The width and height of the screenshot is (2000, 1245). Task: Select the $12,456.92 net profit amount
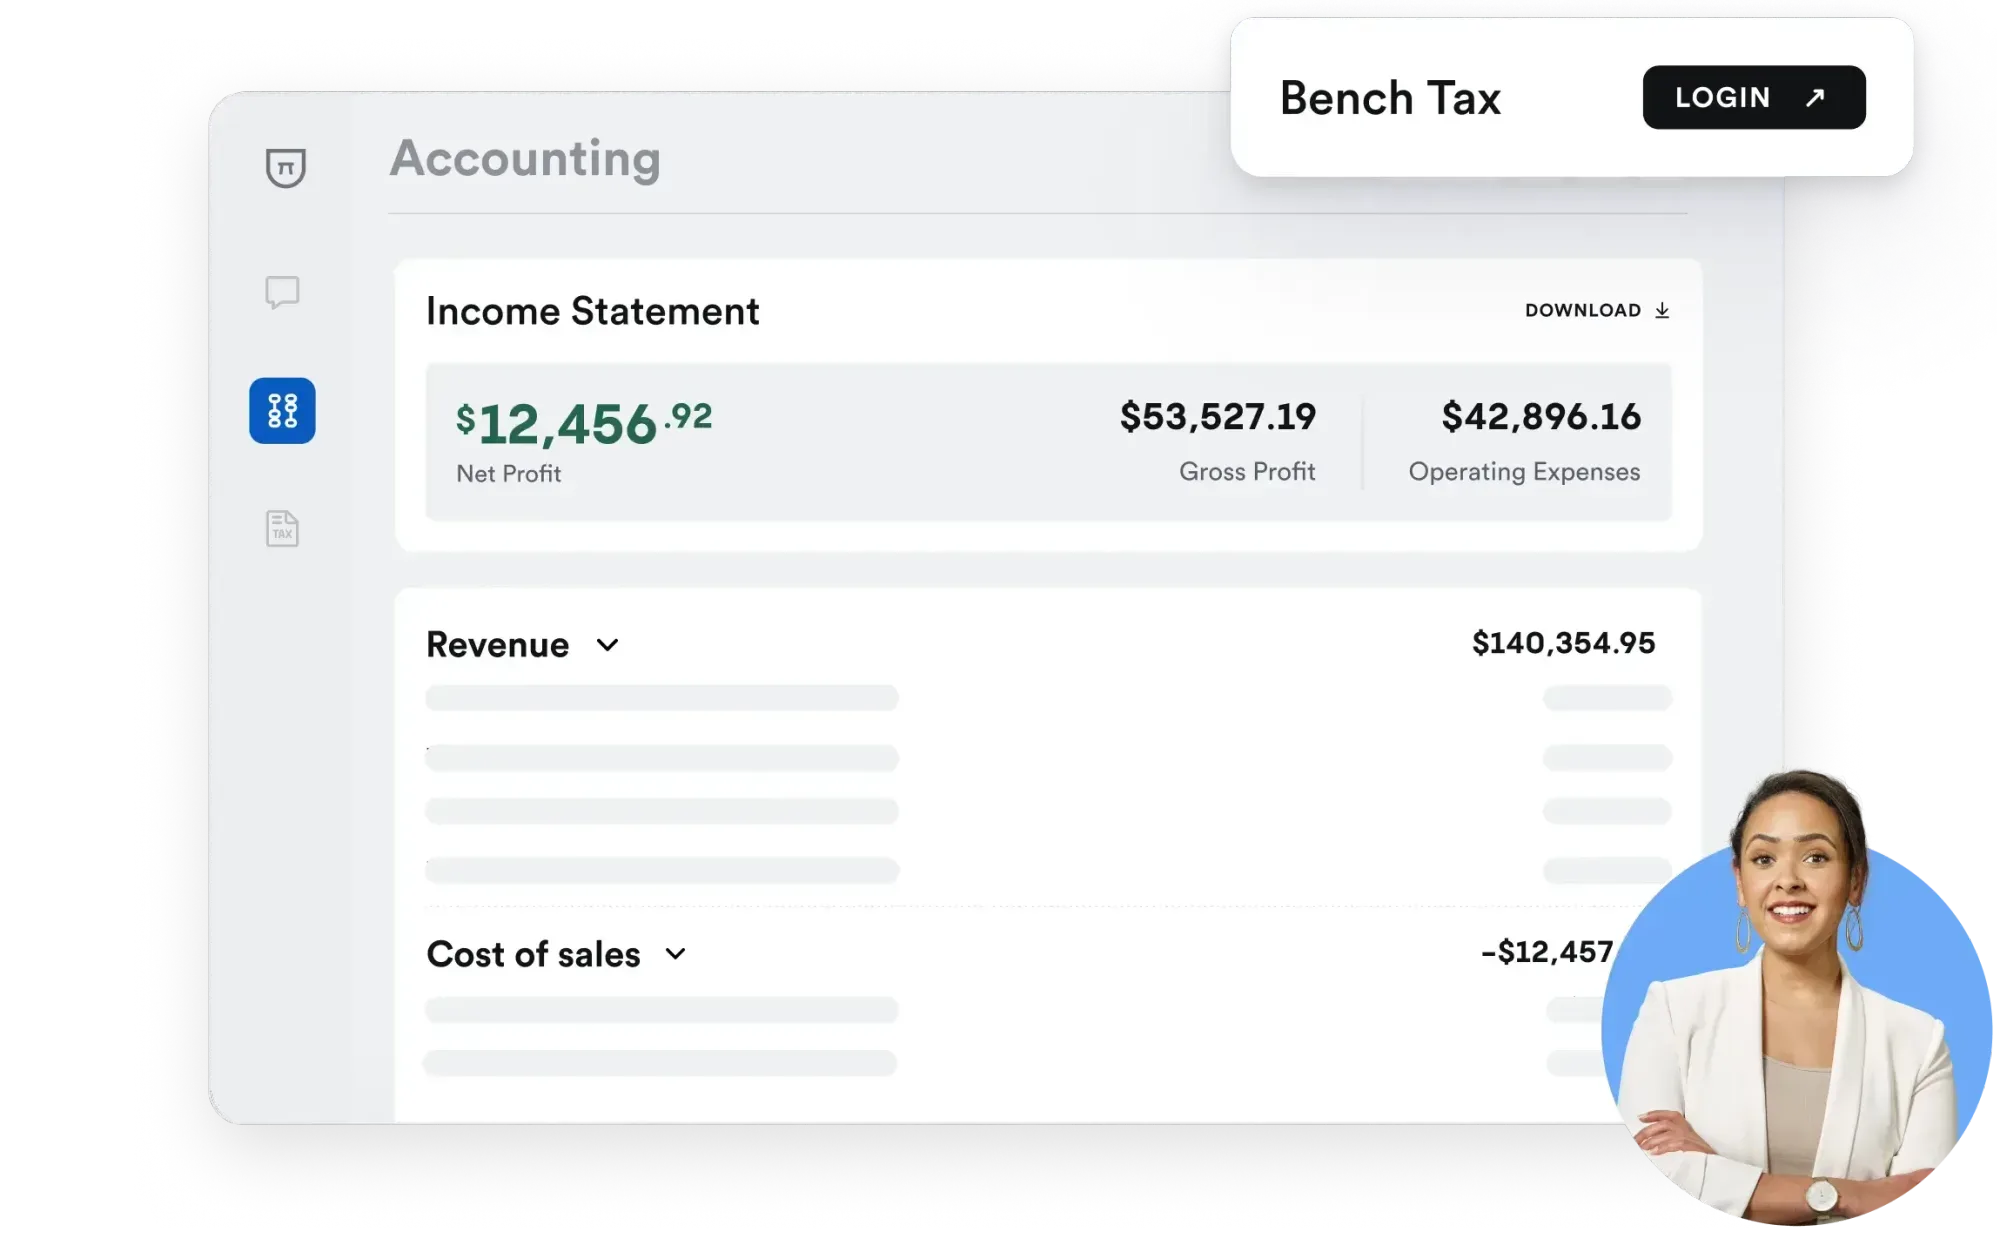tap(584, 423)
